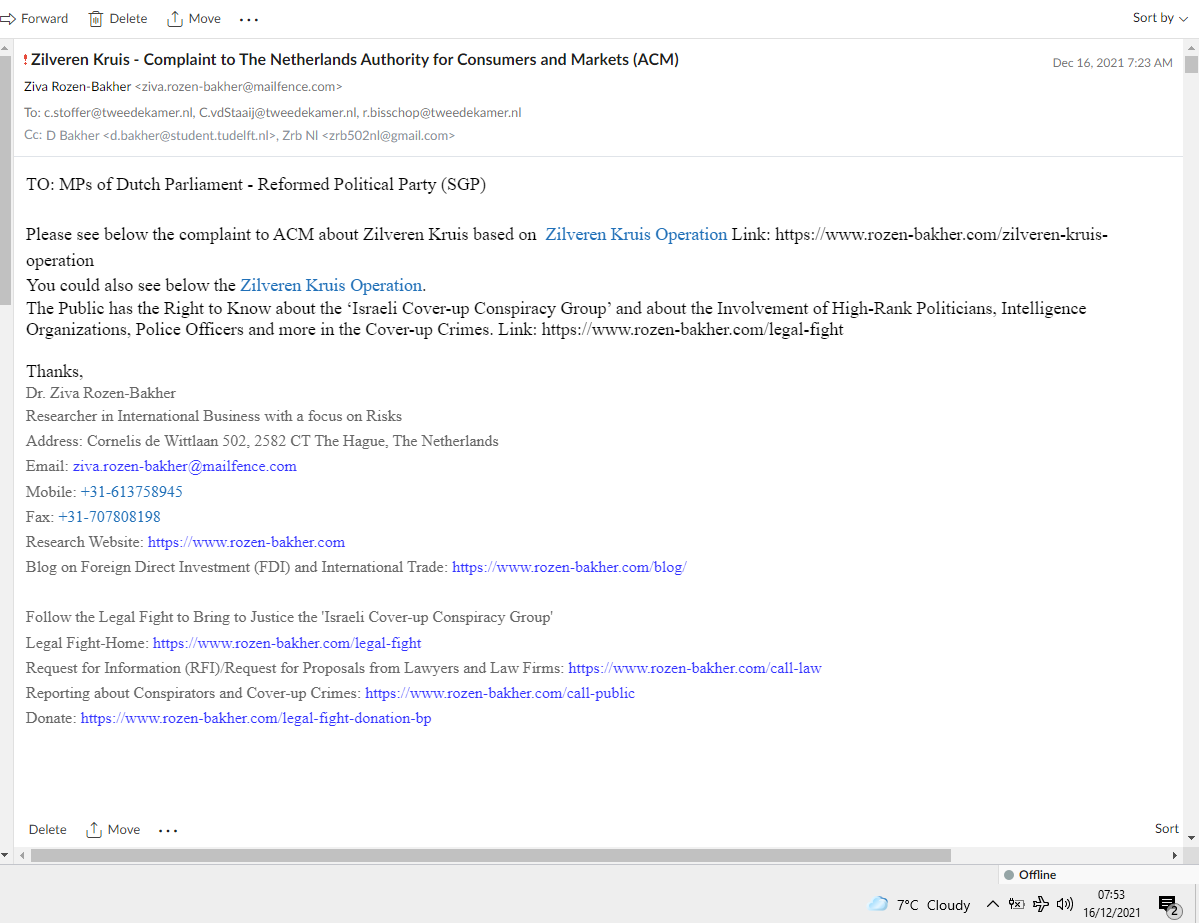
Task: Open the taskbar clock 07:53
Action: click(x=1111, y=903)
